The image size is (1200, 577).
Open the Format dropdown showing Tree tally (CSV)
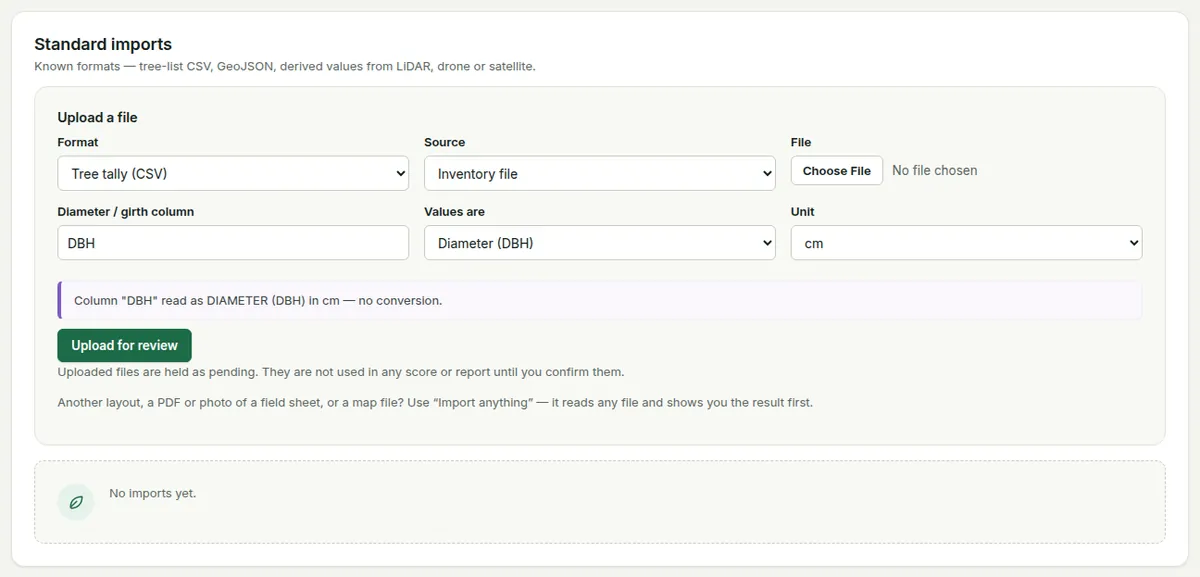[233, 173]
